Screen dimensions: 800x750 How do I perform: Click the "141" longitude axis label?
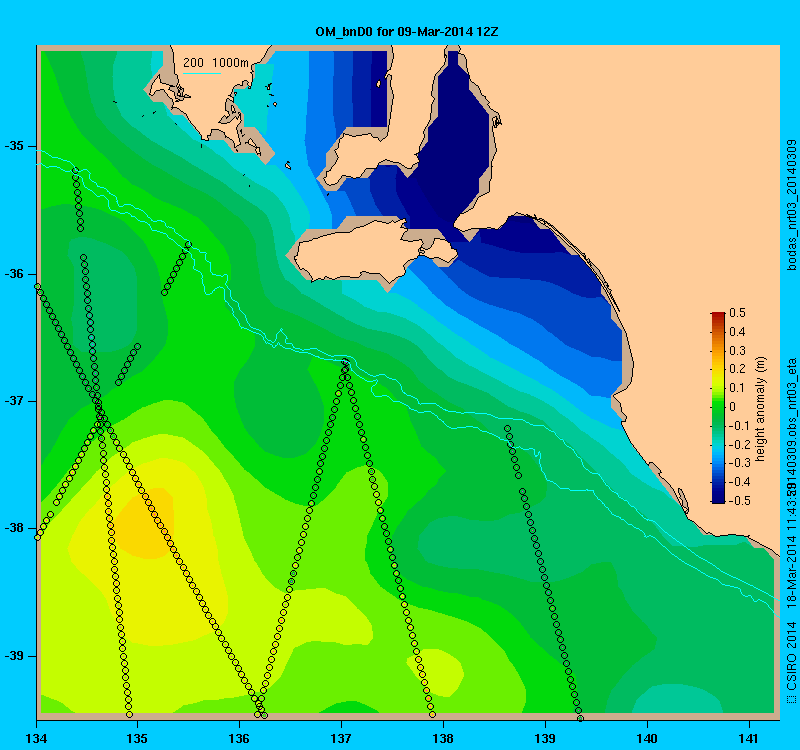click(x=749, y=738)
